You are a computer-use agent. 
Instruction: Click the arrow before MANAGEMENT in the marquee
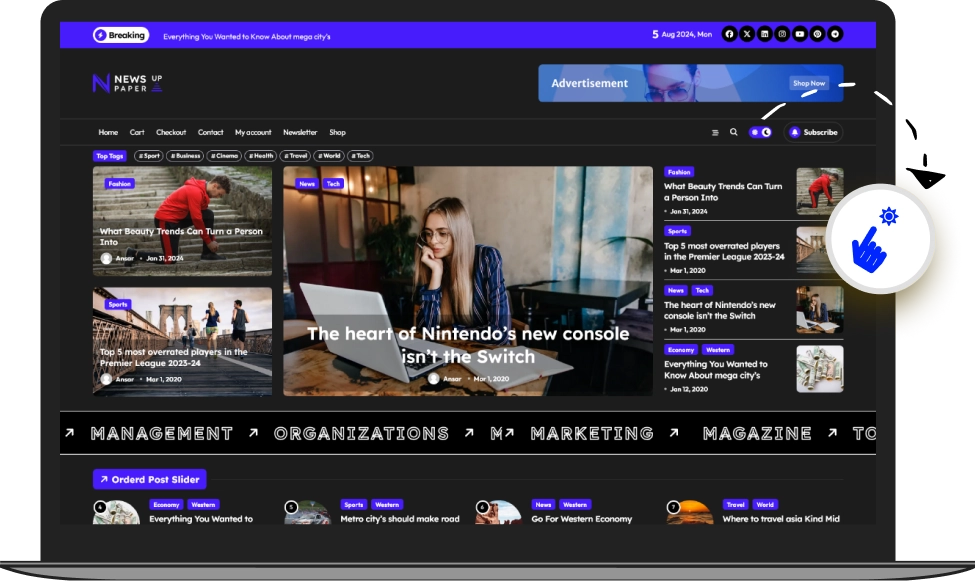[70, 432]
